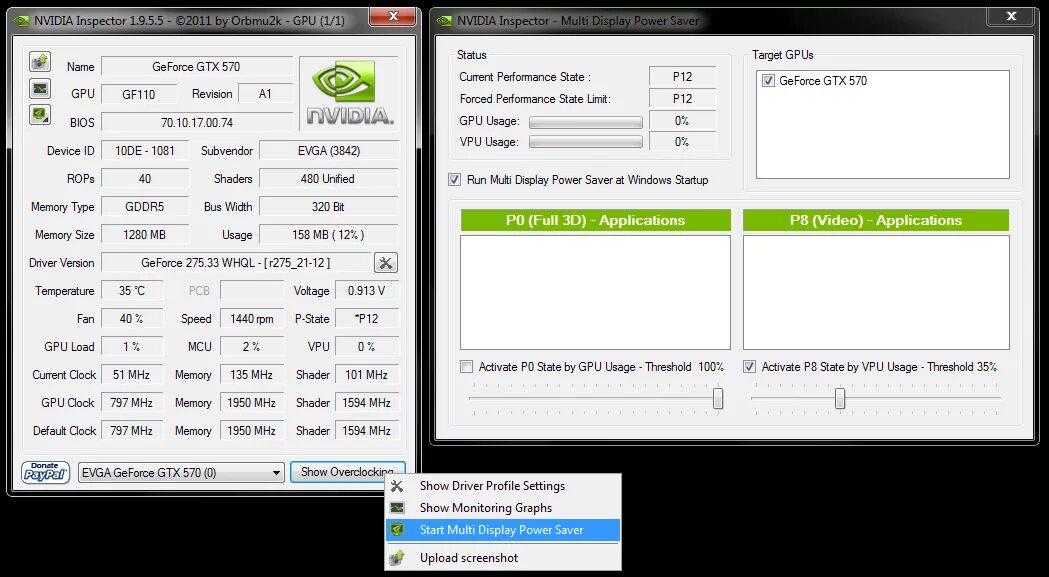Image resolution: width=1049 pixels, height=577 pixels.
Task: Click the GPU Usage progress bar
Action: click(x=586, y=122)
